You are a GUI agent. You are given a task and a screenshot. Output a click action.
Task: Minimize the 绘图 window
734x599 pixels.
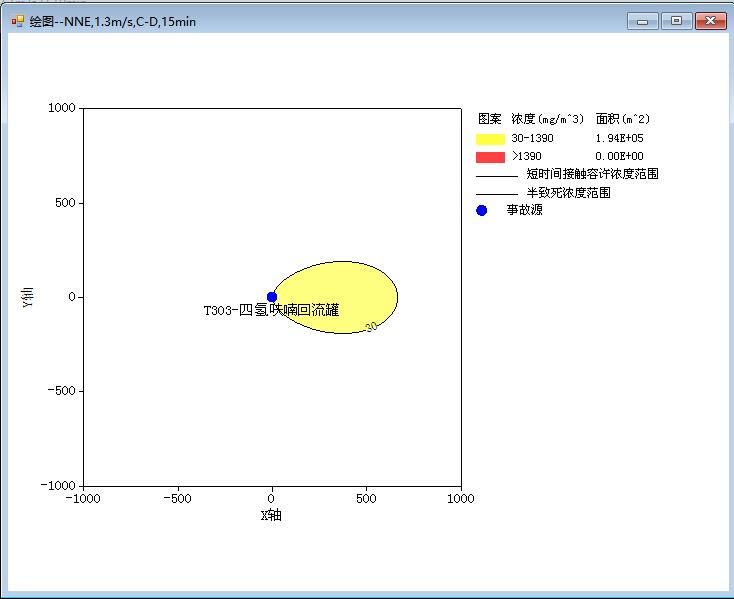(x=643, y=21)
